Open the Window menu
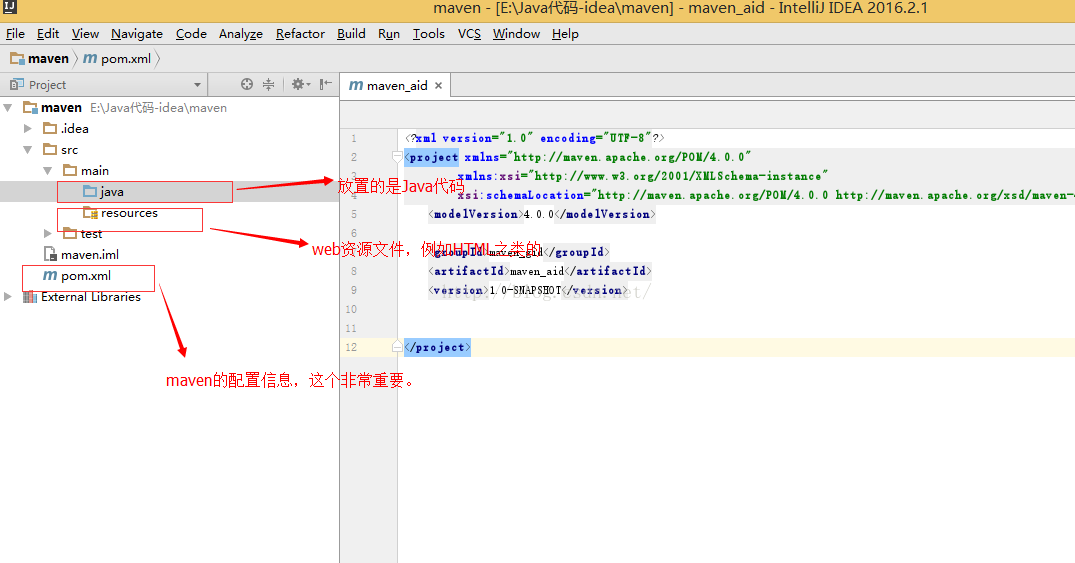 [x=516, y=34]
